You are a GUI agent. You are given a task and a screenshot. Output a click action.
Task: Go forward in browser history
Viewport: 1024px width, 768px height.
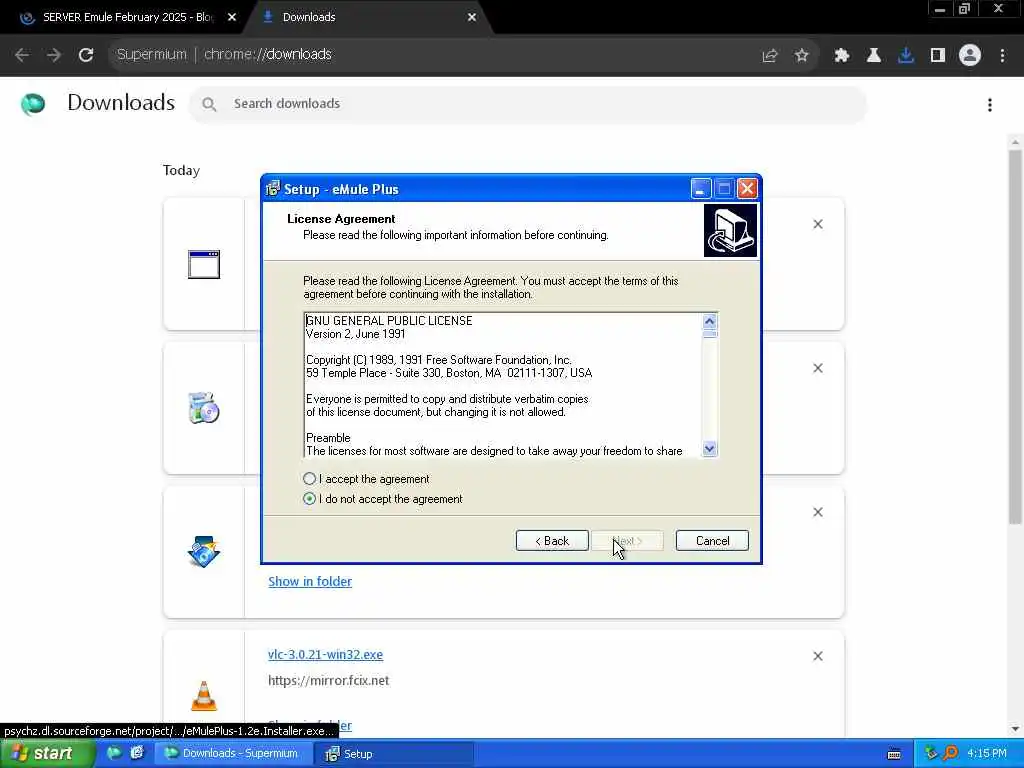54,55
